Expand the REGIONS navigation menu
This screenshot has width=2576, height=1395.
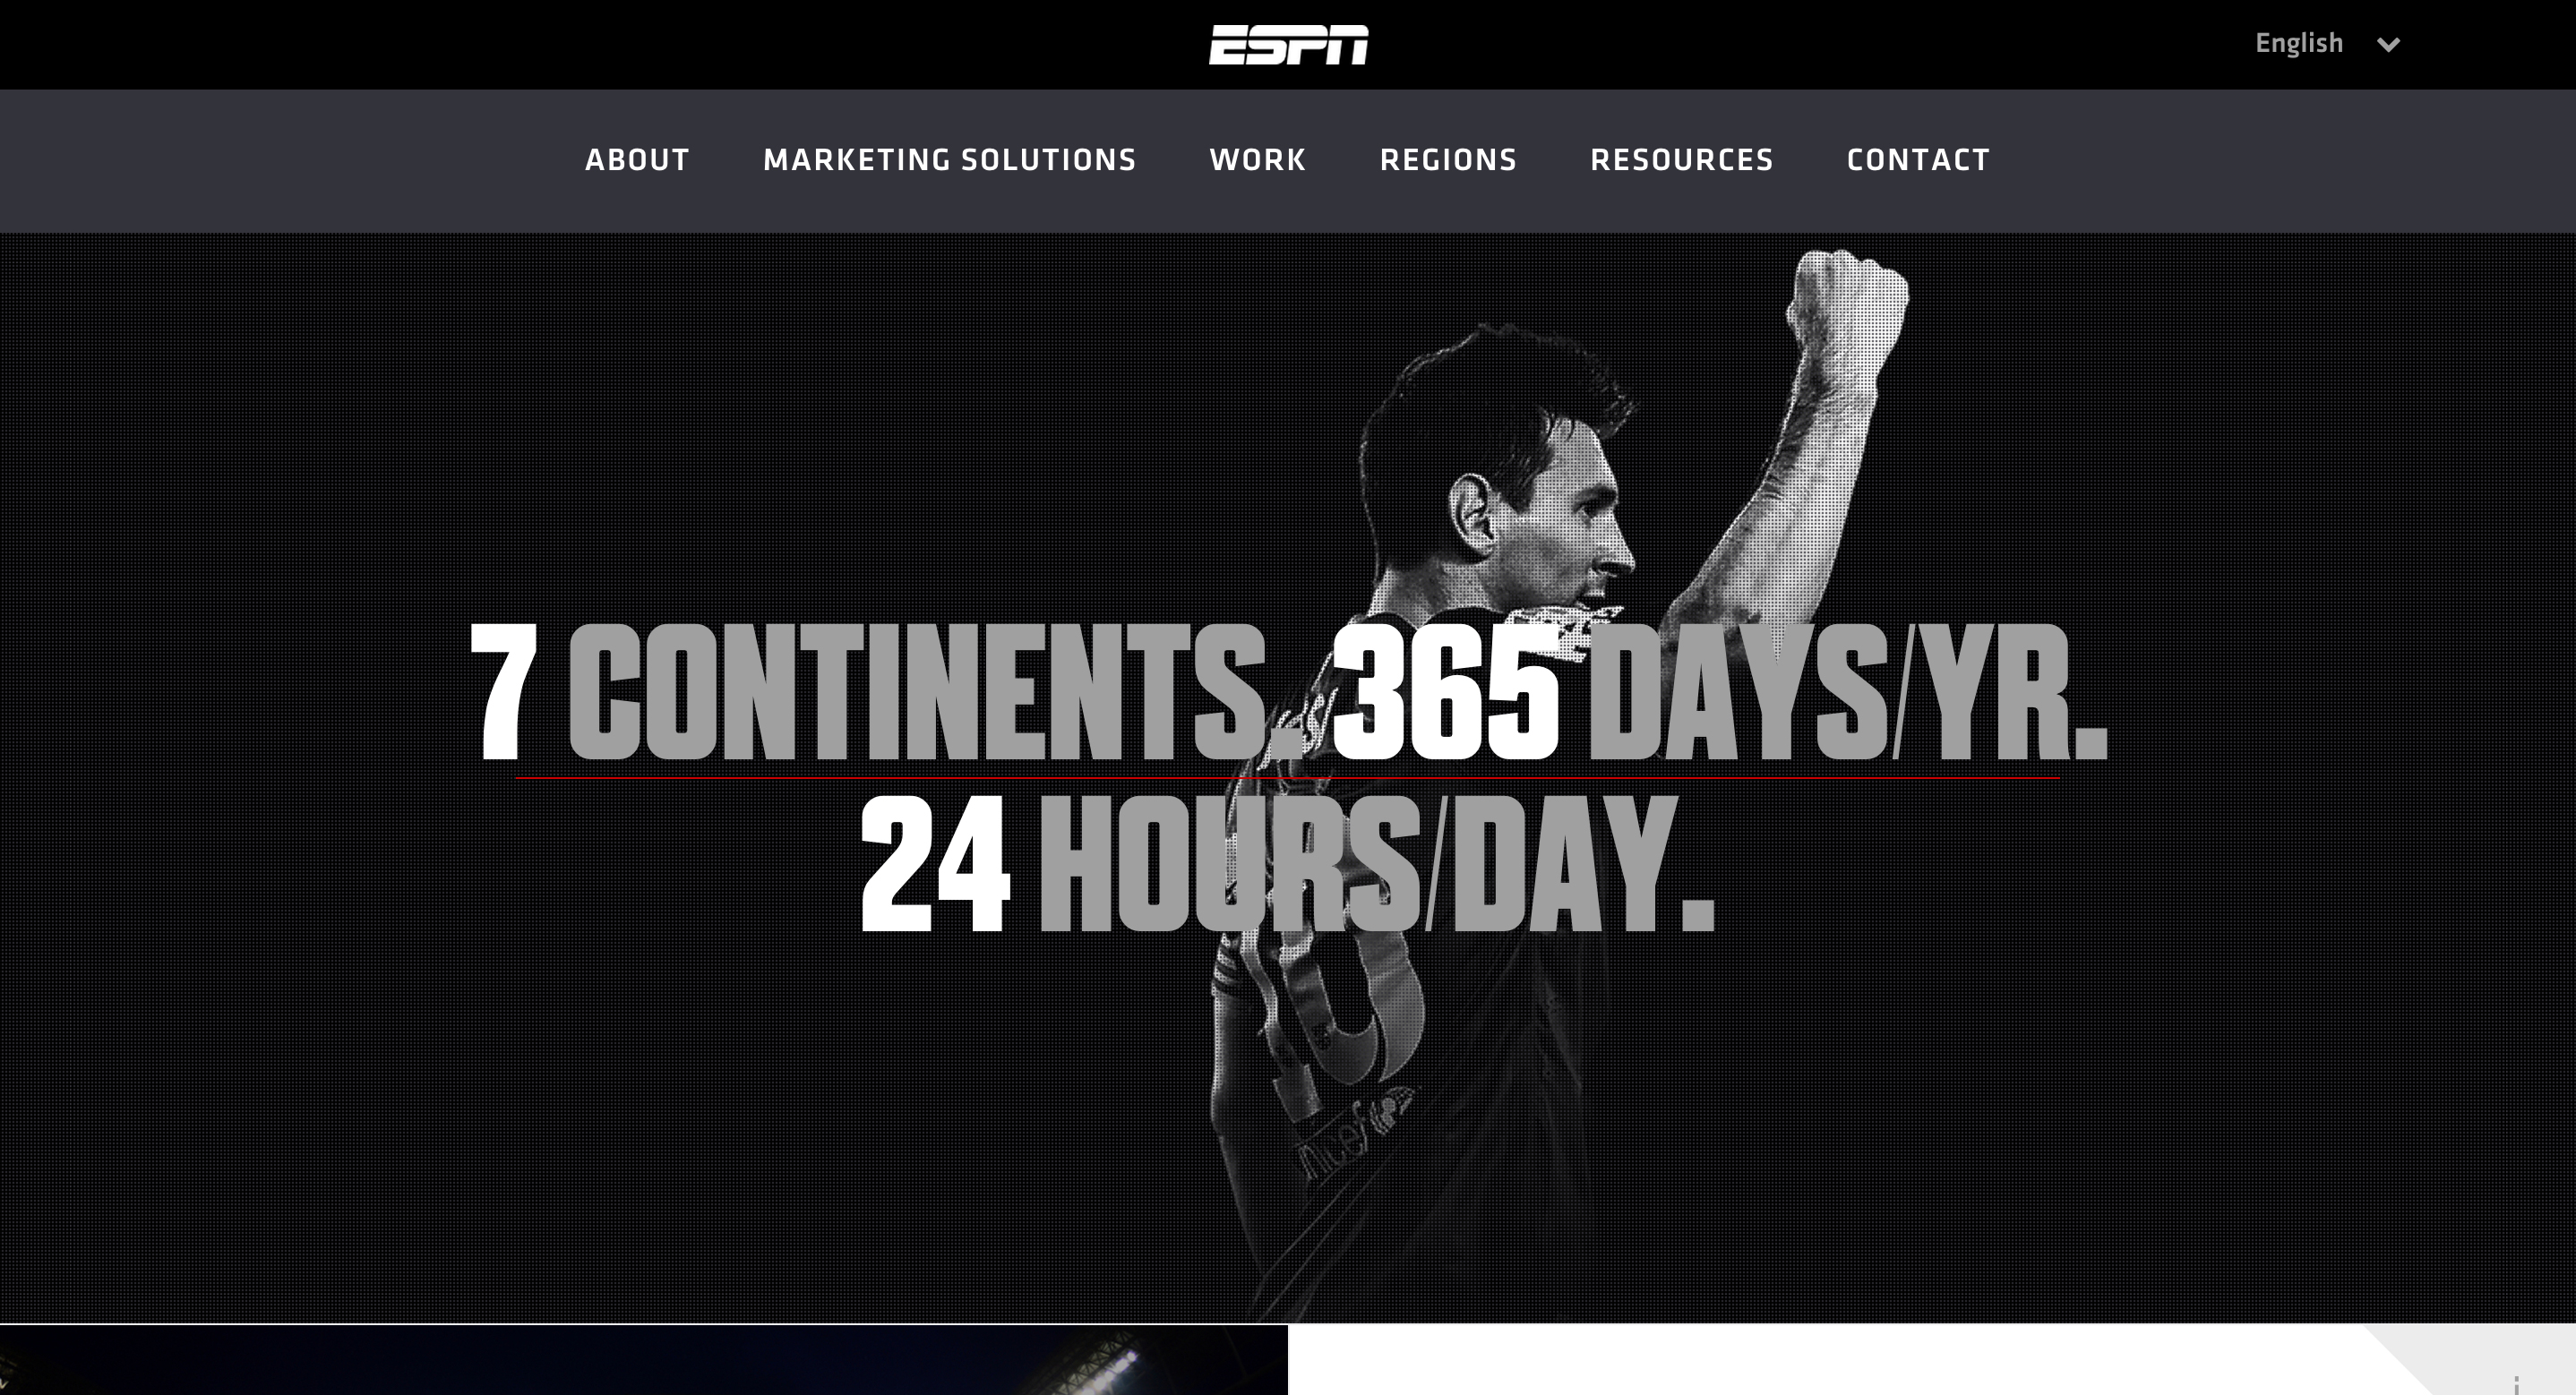(1448, 160)
